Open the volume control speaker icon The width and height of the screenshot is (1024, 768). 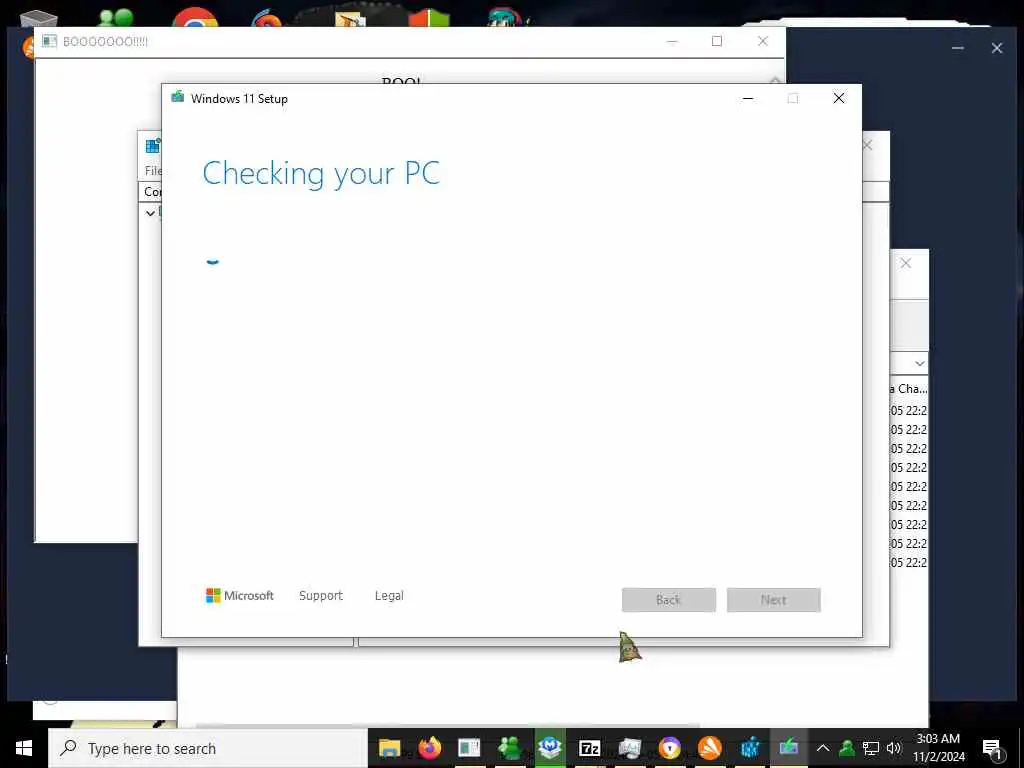[894, 748]
